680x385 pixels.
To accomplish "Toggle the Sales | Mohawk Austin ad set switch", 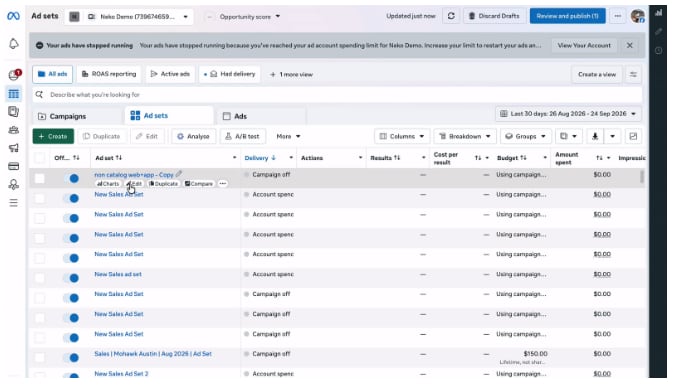I will (71, 358).
